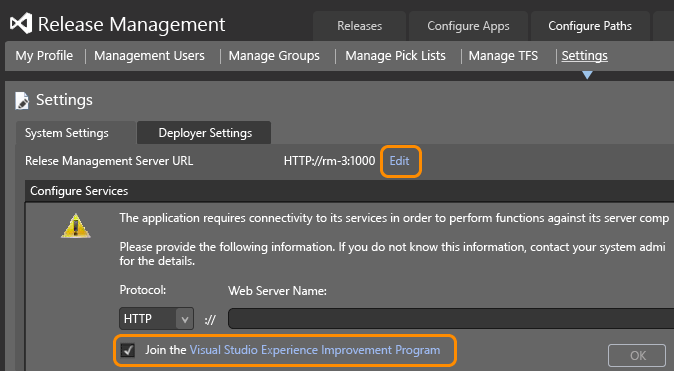Click the yellow warning triangle icon
Screen dimensions: 674x371
click(x=76, y=226)
